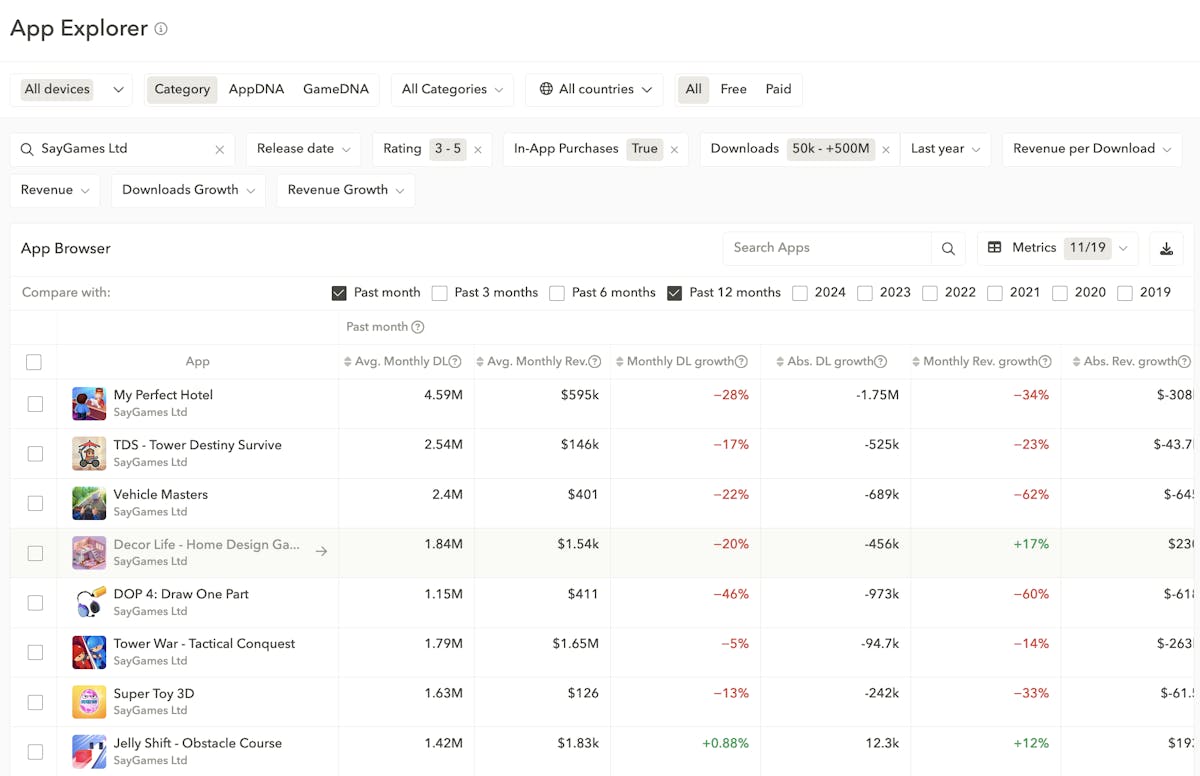Image resolution: width=1200 pixels, height=776 pixels.
Task: Enable the Past 3 months checkbox
Action: click(x=439, y=293)
